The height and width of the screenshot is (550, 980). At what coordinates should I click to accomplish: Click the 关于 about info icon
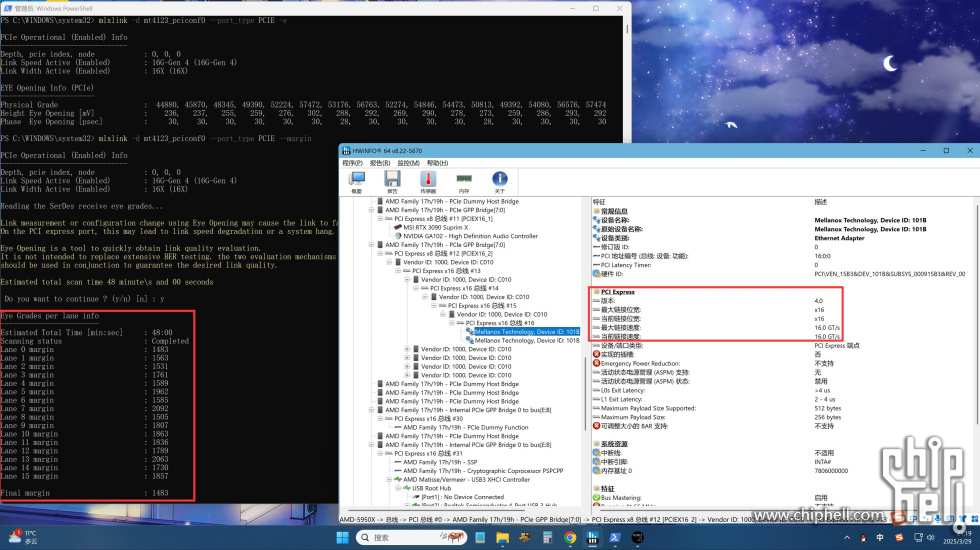pos(499,182)
